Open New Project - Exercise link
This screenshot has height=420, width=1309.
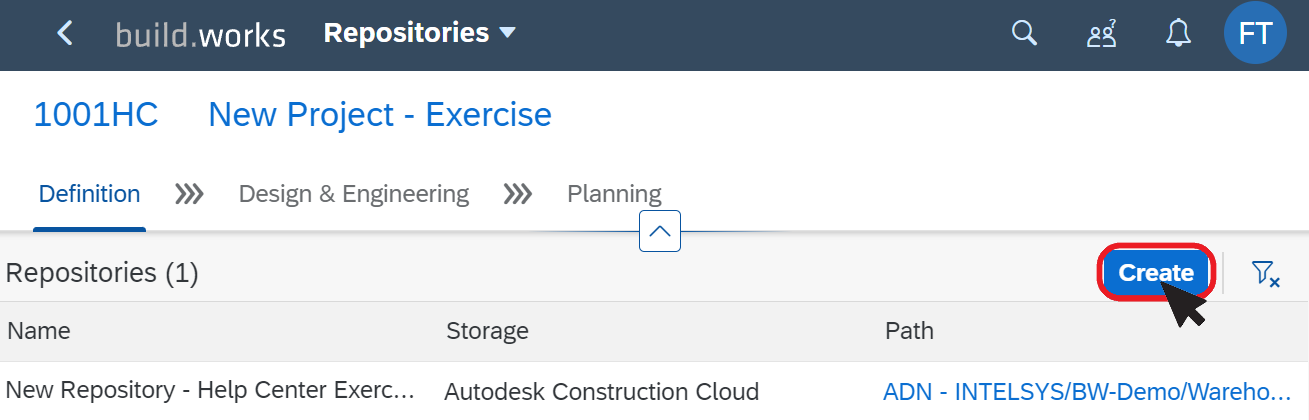point(380,115)
